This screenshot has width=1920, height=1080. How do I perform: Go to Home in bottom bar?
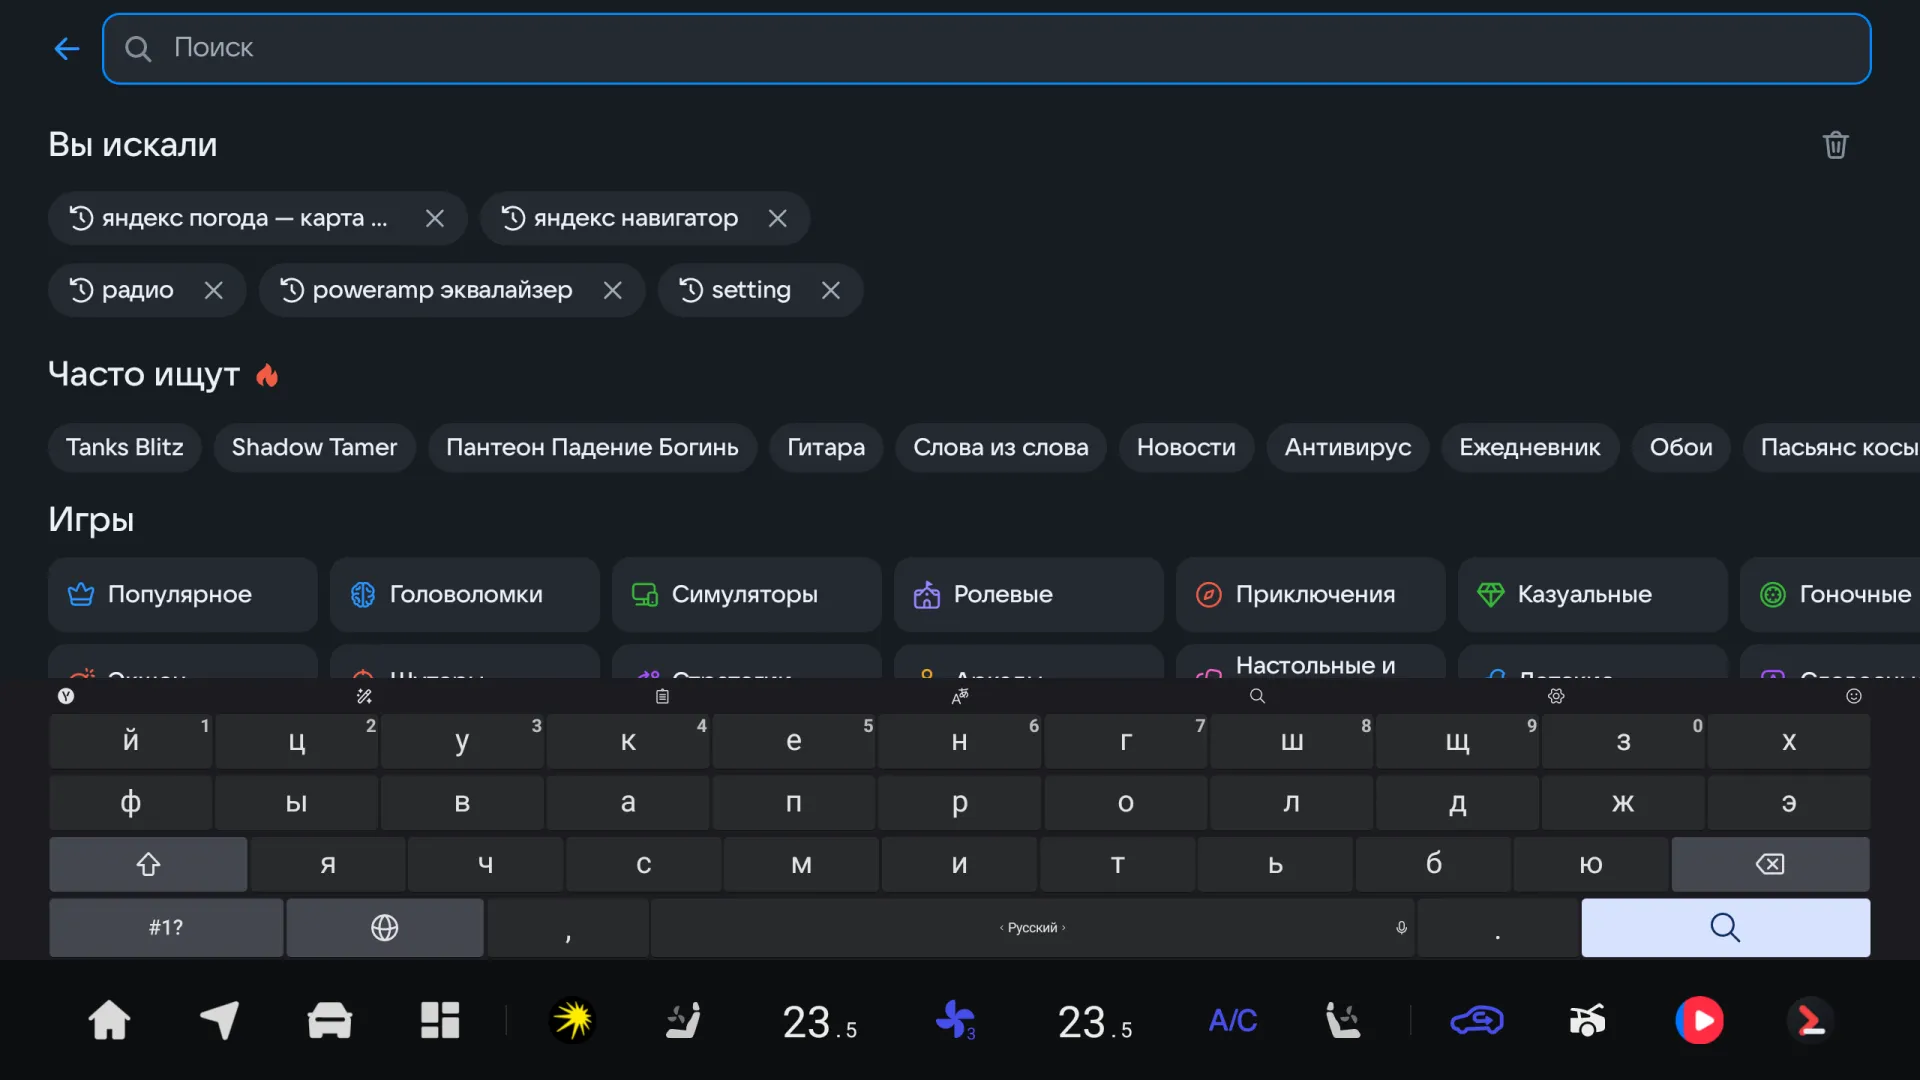point(109,1021)
